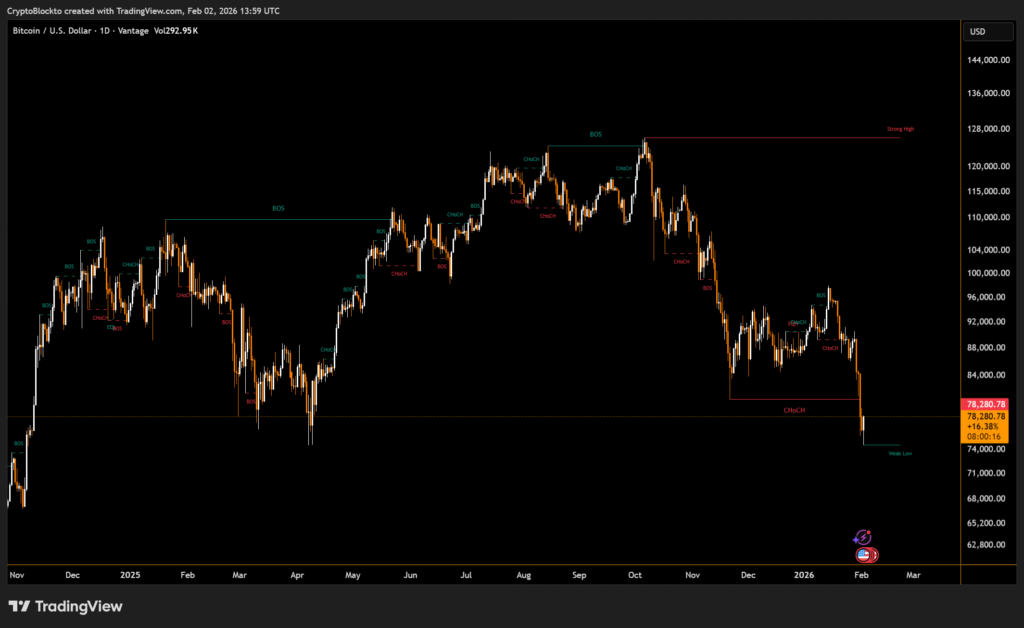Click the US flag economic event icon
Image resolution: width=1024 pixels, height=628 pixels.
pyautogui.click(x=864, y=555)
